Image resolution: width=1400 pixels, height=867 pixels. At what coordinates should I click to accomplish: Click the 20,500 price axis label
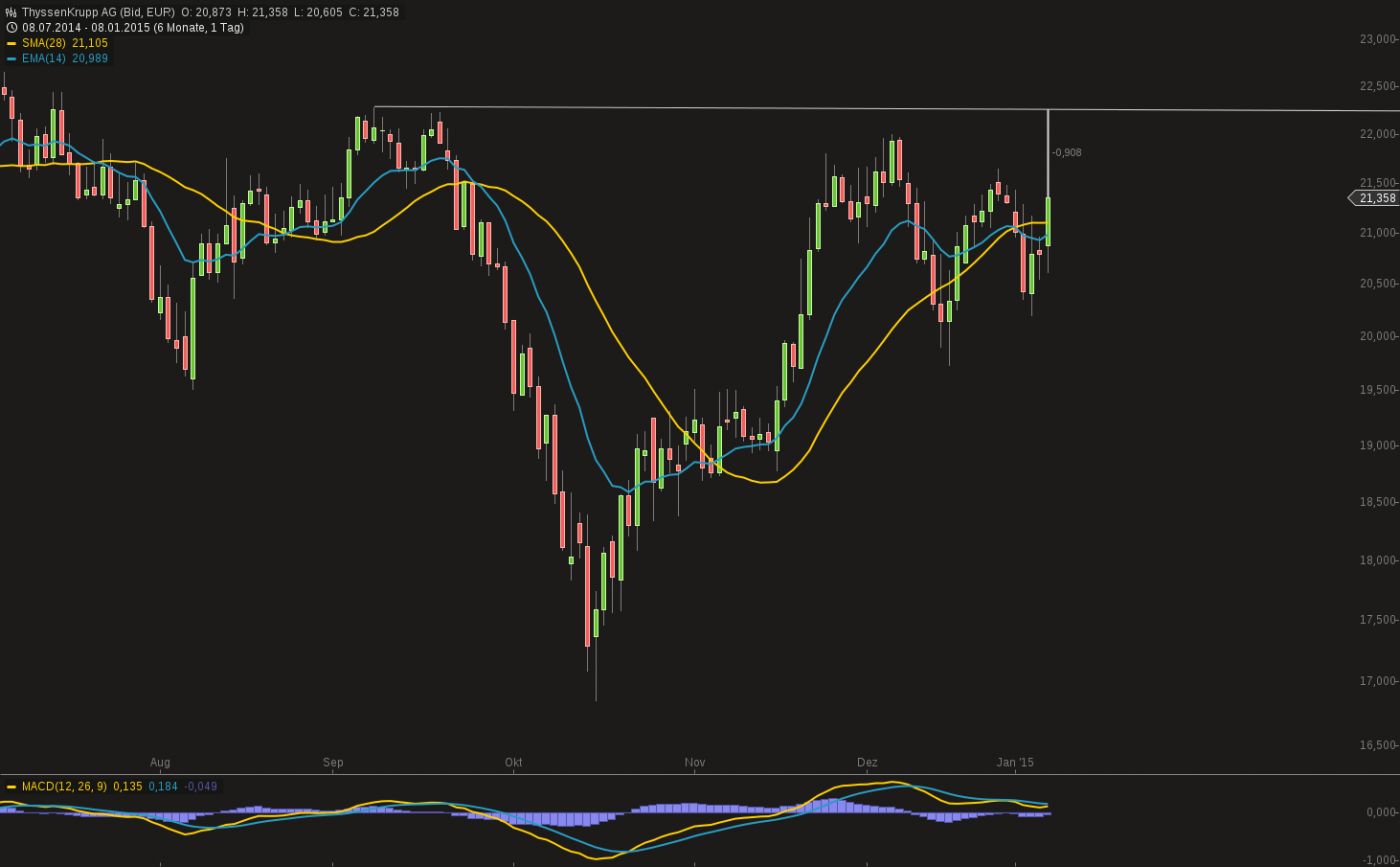pyautogui.click(x=1377, y=284)
